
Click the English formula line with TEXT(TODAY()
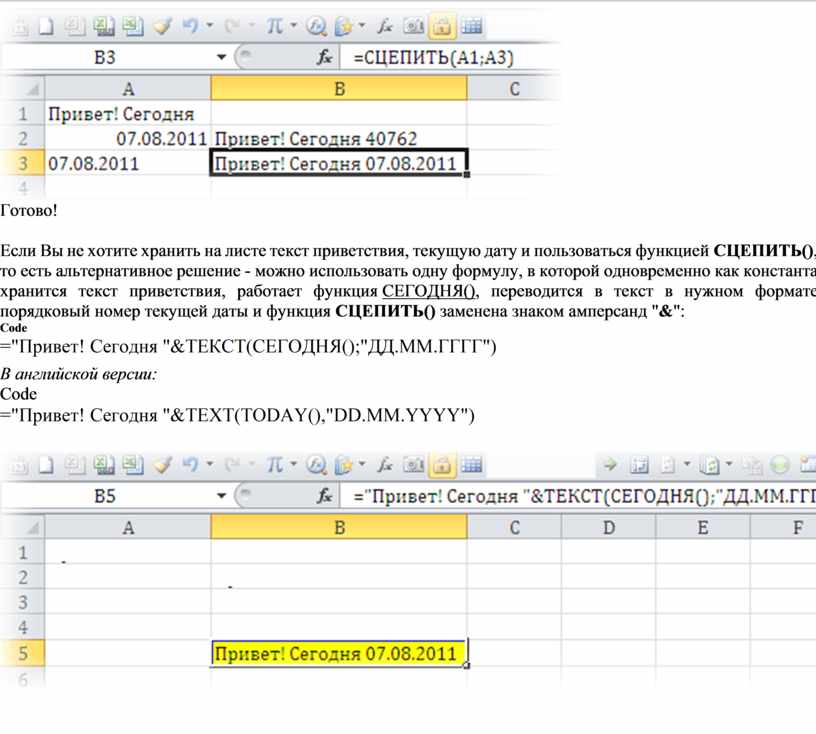[x=237, y=415]
